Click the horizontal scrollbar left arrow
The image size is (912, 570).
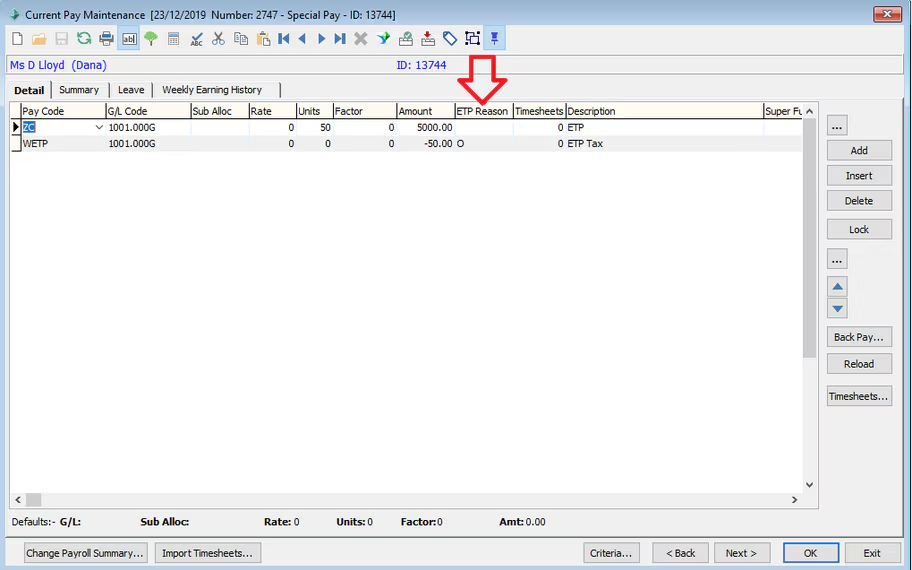click(18, 500)
